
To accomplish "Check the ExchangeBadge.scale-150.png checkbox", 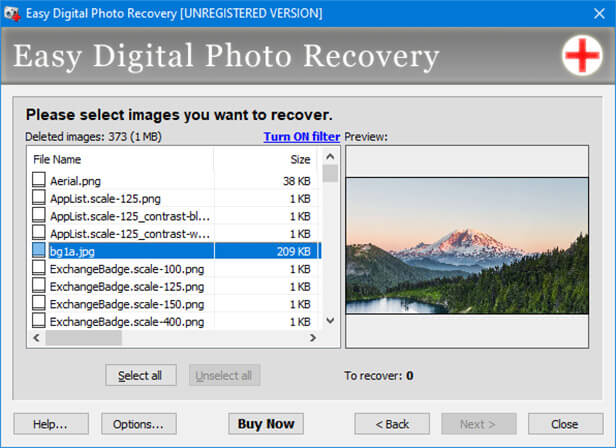I will 38,303.
